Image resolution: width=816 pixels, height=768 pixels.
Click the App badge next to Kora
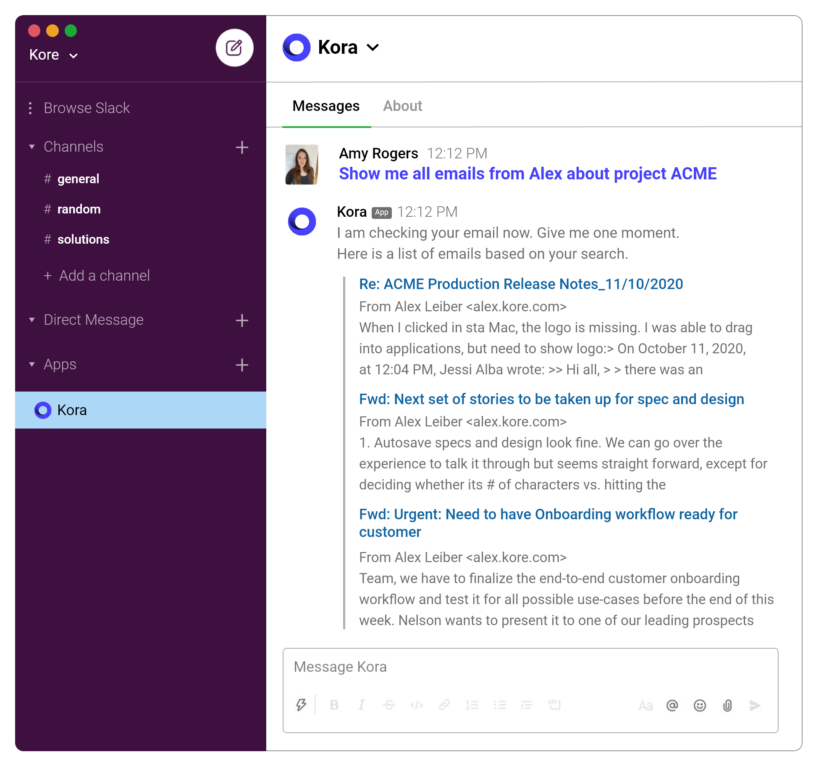point(381,213)
